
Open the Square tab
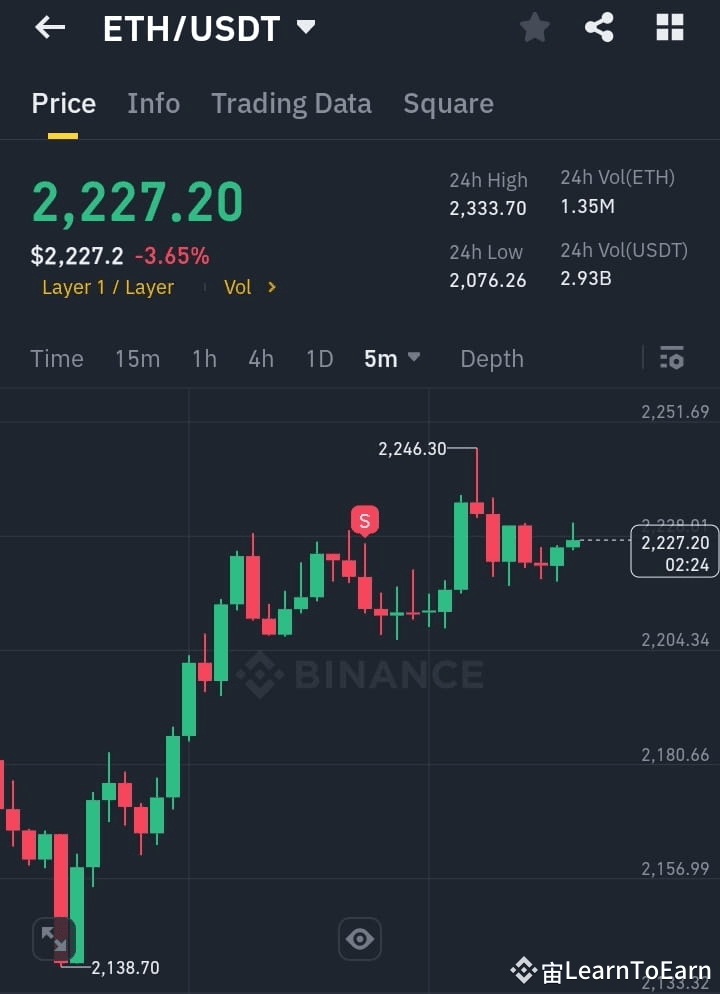448,103
